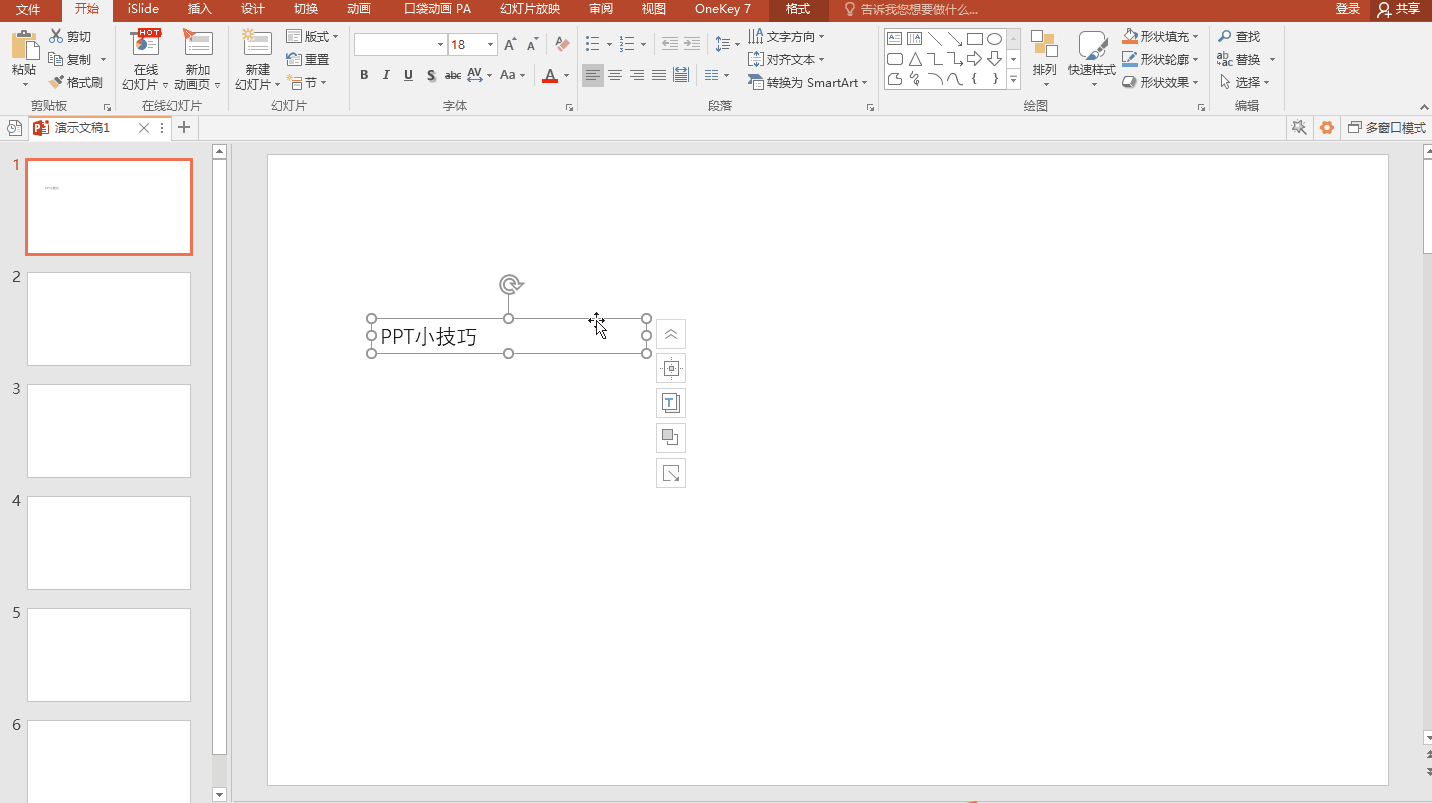Image resolution: width=1432 pixels, height=803 pixels.
Task: Click the New Animation Page (新加动画页) icon
Action: pos(198,45)
